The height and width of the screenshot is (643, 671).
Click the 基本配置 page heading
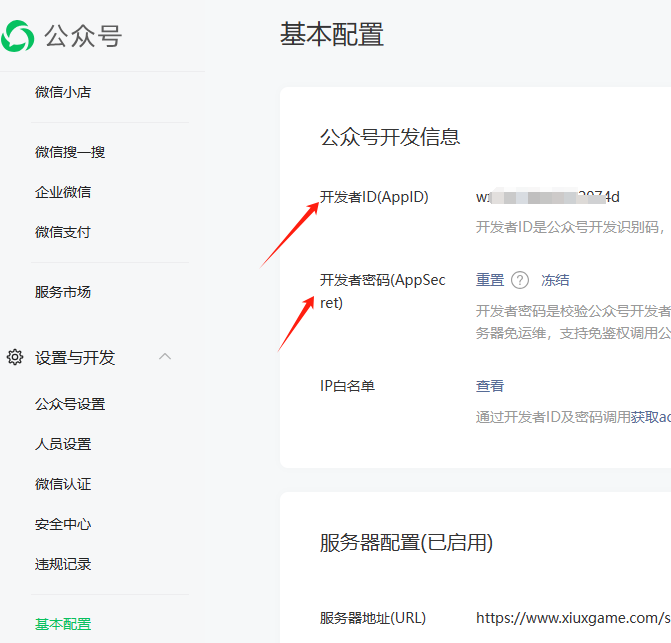(332, 34)
